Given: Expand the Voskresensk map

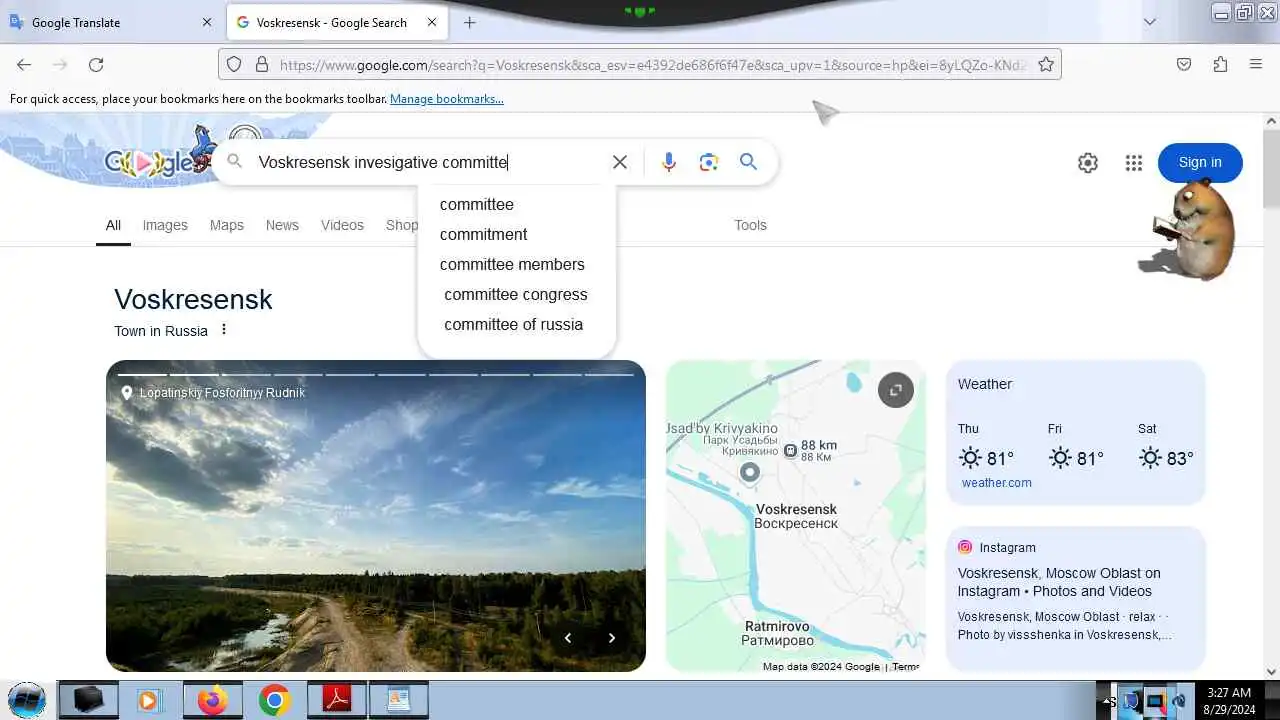Looking at the screenshot, I should tap(896, 390).
